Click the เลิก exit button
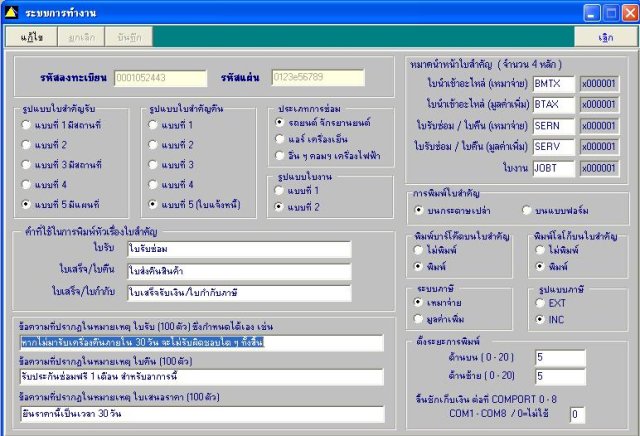The height and width of the screenshot is (436, 640). 605,37
